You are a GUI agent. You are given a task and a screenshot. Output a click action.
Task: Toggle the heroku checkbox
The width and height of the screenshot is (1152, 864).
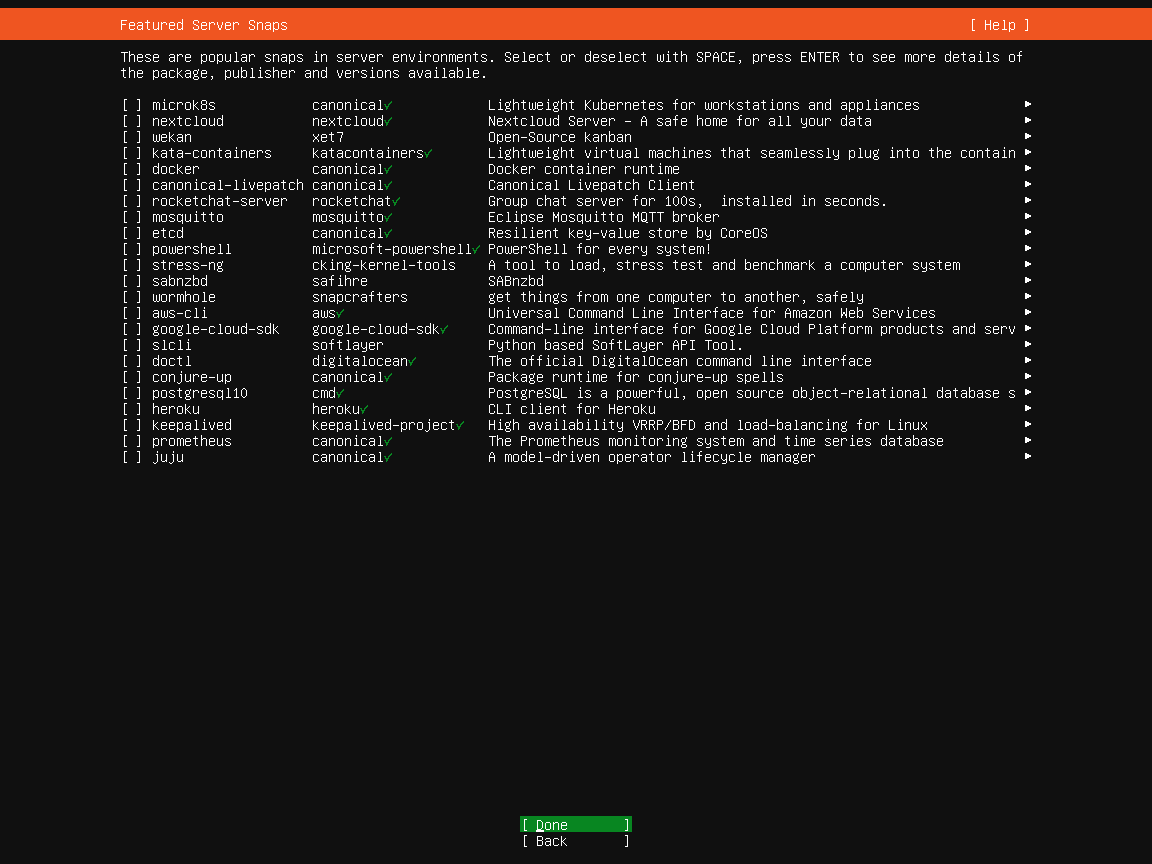click(x=132, y=409)
